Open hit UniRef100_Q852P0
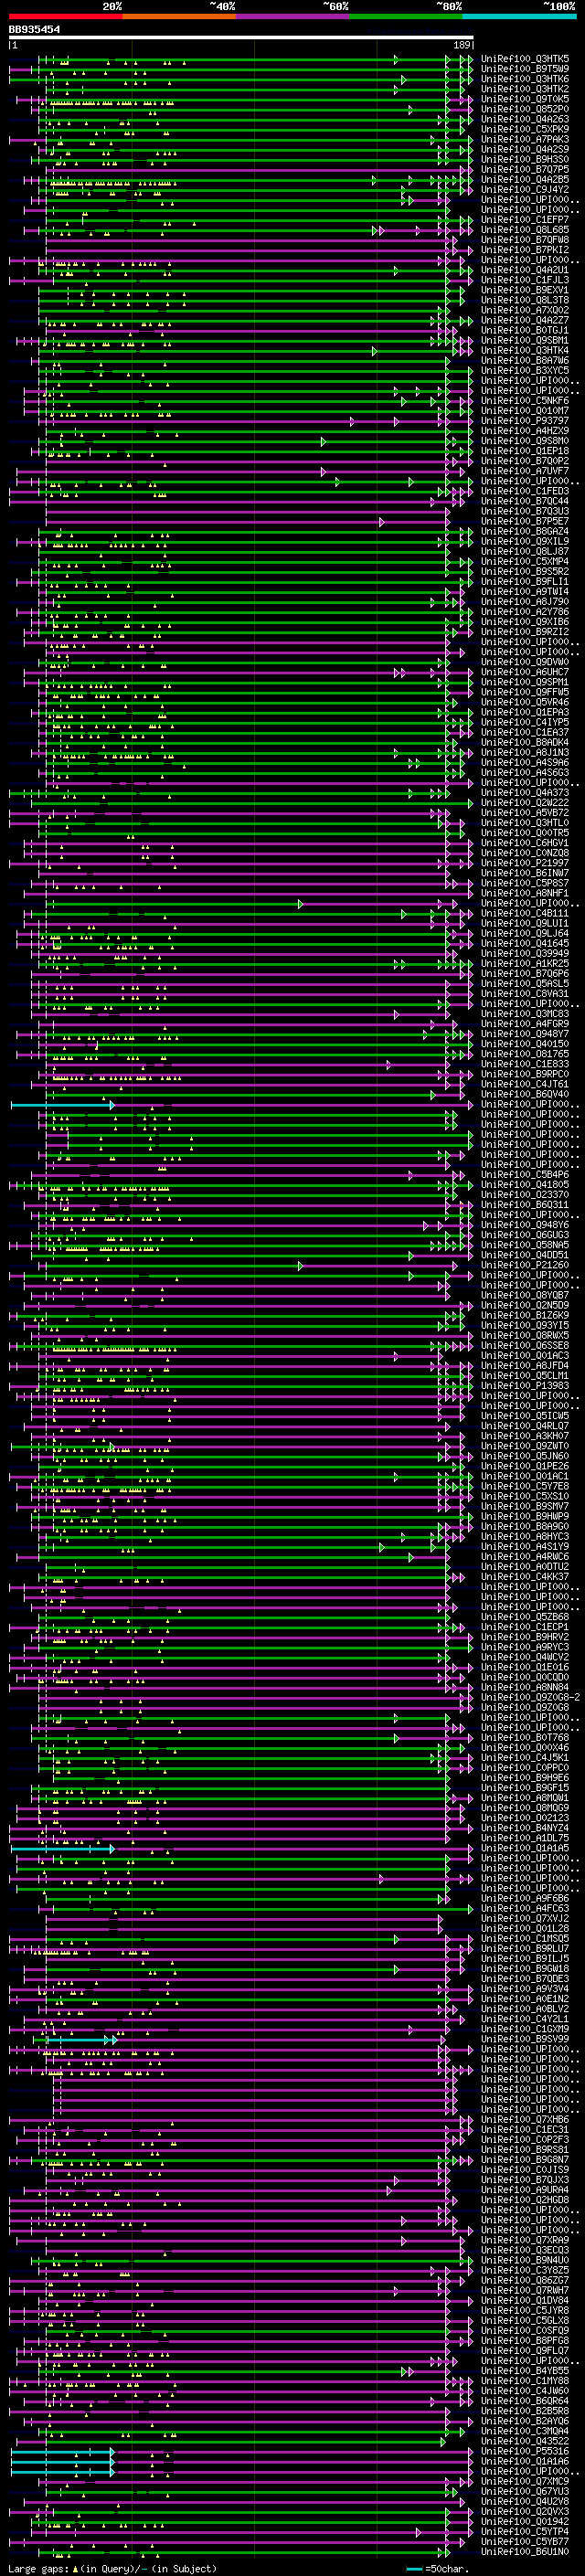 525,109
